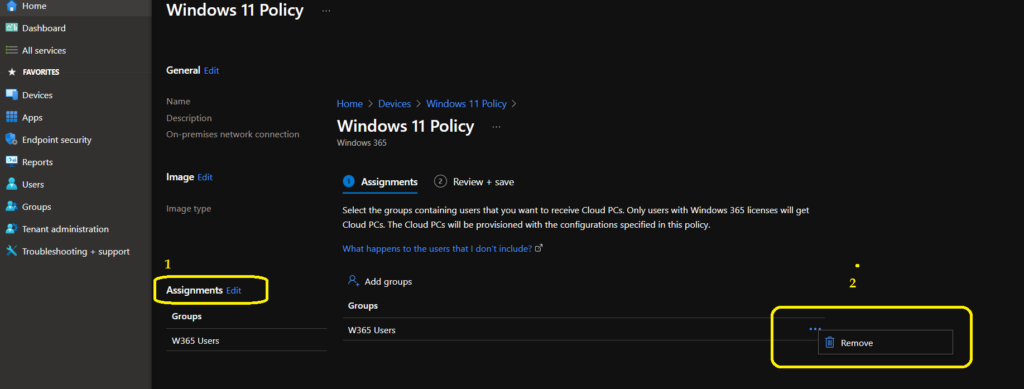Click Edit next to Assignments

pyautogui.click(x=234, y=290)
